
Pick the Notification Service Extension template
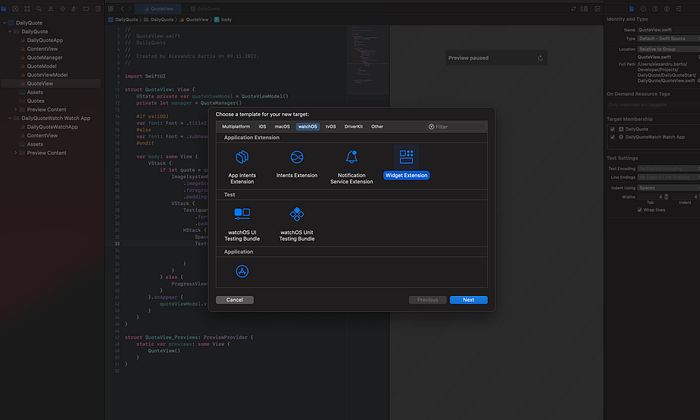pos(351,166)
